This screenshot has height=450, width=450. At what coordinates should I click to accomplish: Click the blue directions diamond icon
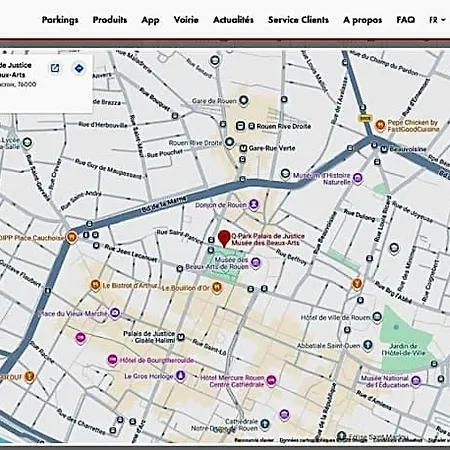click(79, 68)
